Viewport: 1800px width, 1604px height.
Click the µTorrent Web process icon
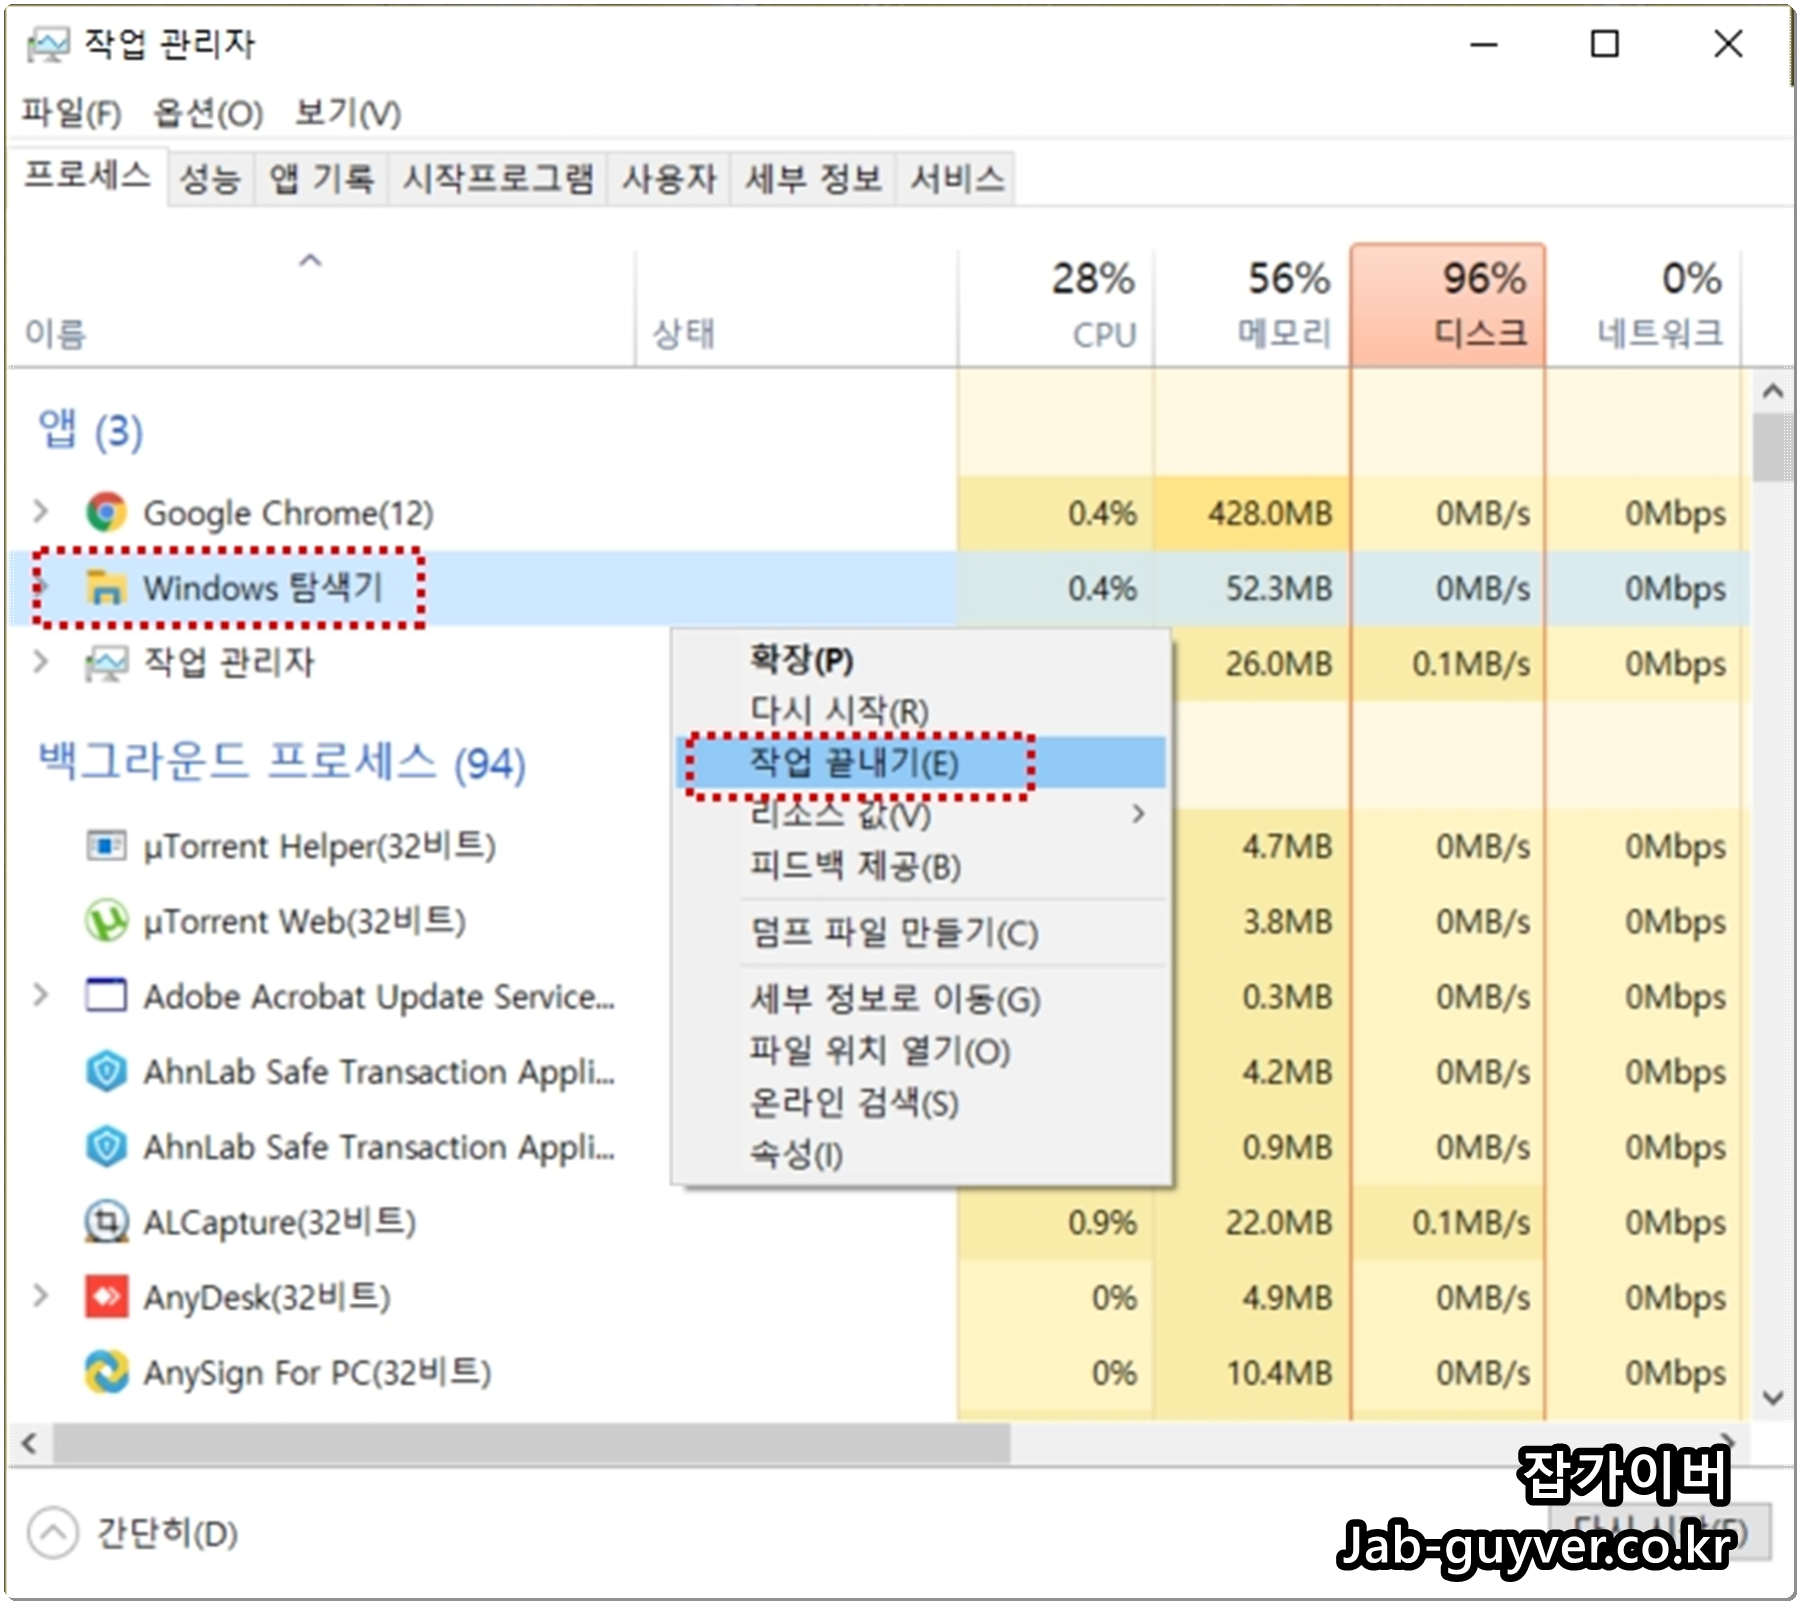106,921
